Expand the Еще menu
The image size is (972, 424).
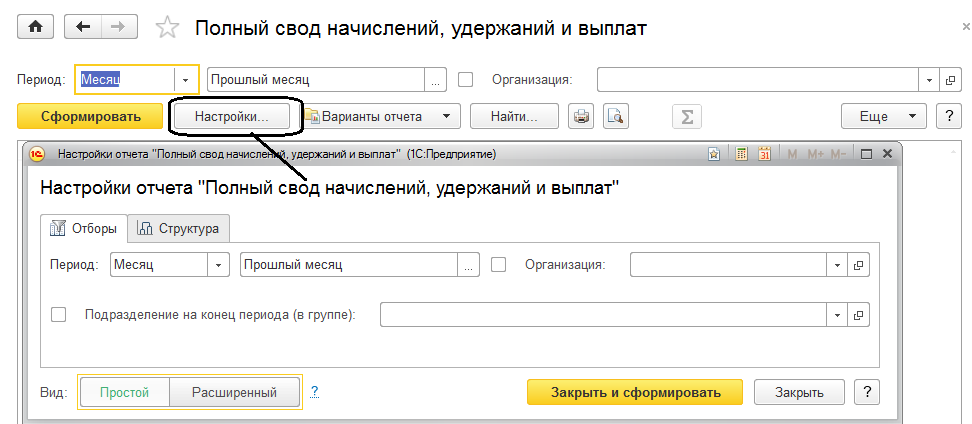tap(884, 117)
